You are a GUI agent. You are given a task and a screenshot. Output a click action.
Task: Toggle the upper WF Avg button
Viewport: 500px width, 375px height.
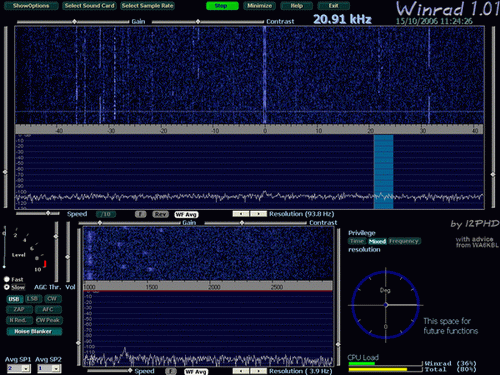186,214
